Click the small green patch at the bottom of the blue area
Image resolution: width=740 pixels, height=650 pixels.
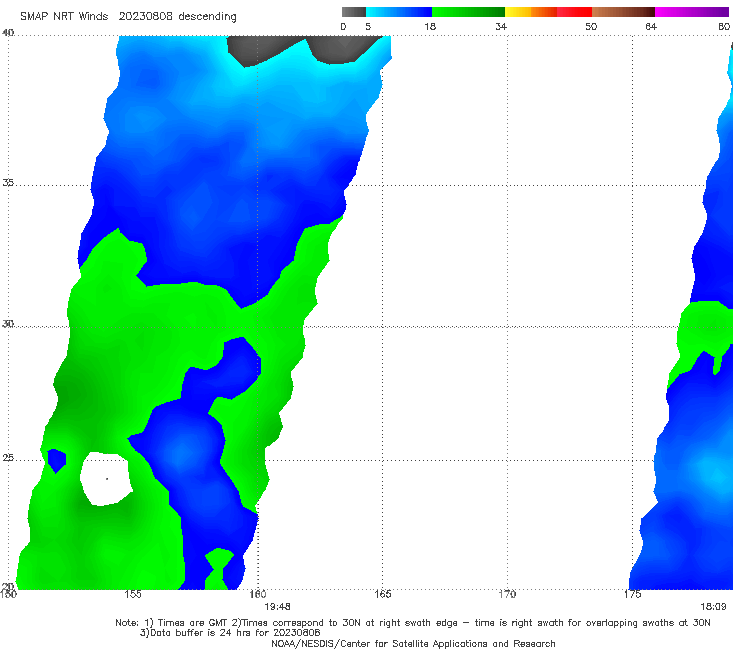(x=218, y=568)
